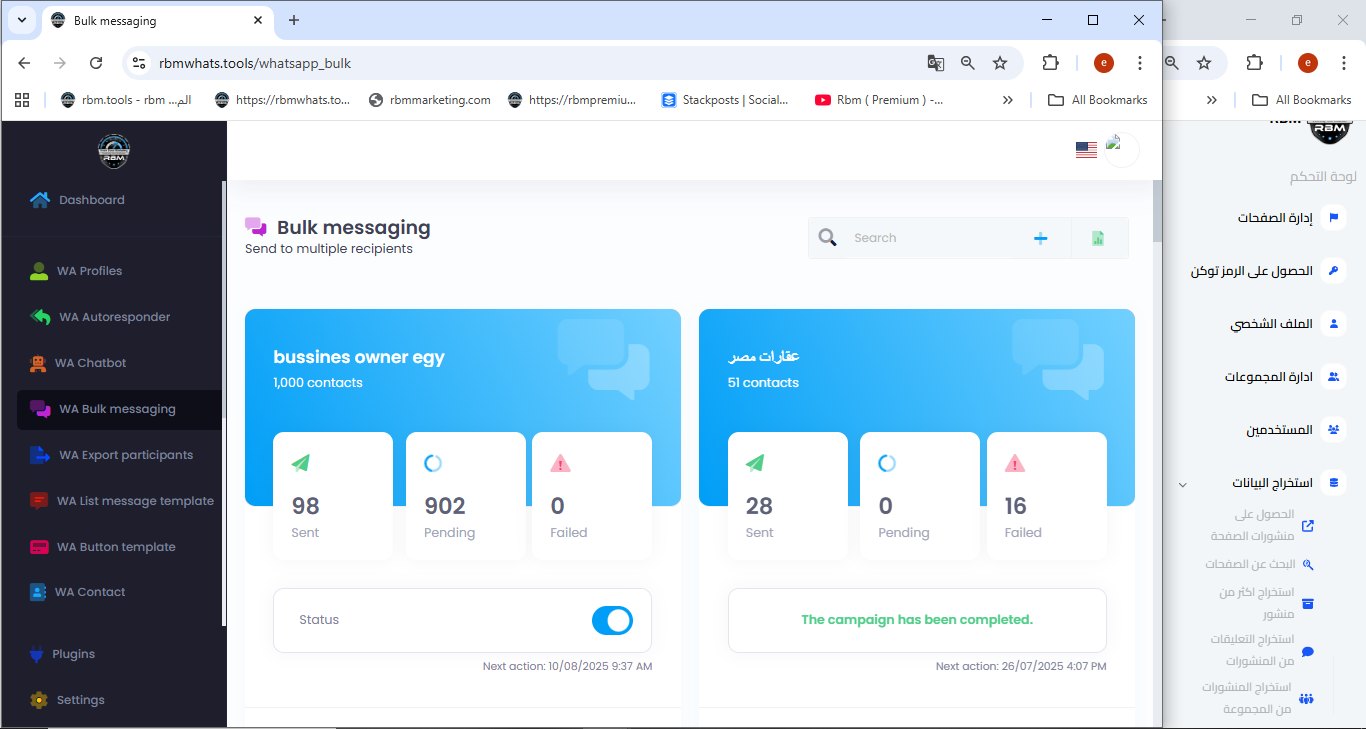Open rbmmarketing.com bookmark
Screen dimensions: 1366x729
(x=429, y=100)
